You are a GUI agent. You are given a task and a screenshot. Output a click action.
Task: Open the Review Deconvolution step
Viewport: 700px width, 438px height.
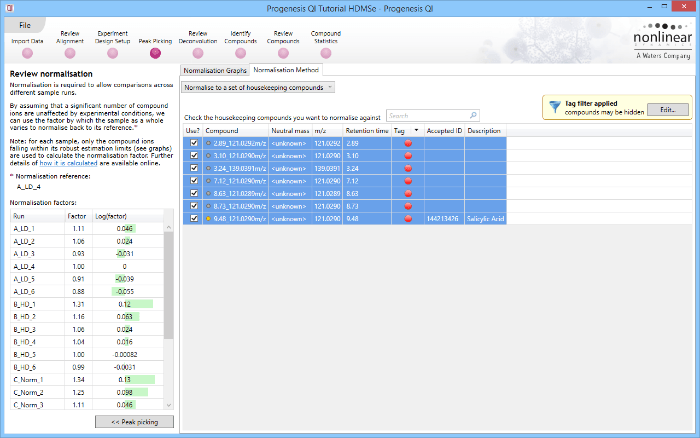(198, 53)
